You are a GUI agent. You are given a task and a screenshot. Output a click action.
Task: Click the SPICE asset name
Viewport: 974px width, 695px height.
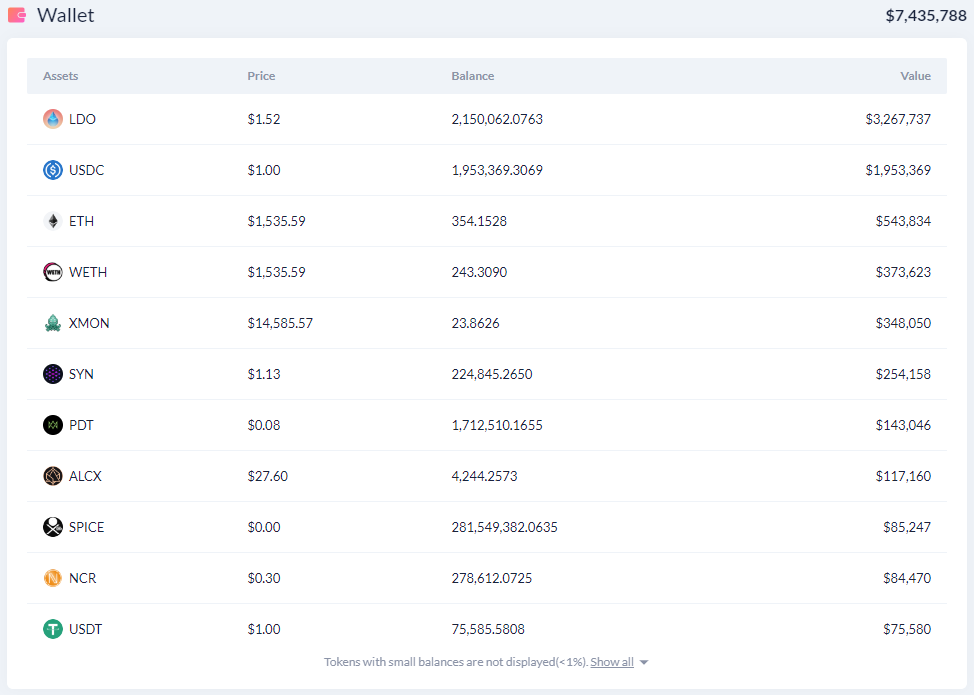click(x=86, y=527)
